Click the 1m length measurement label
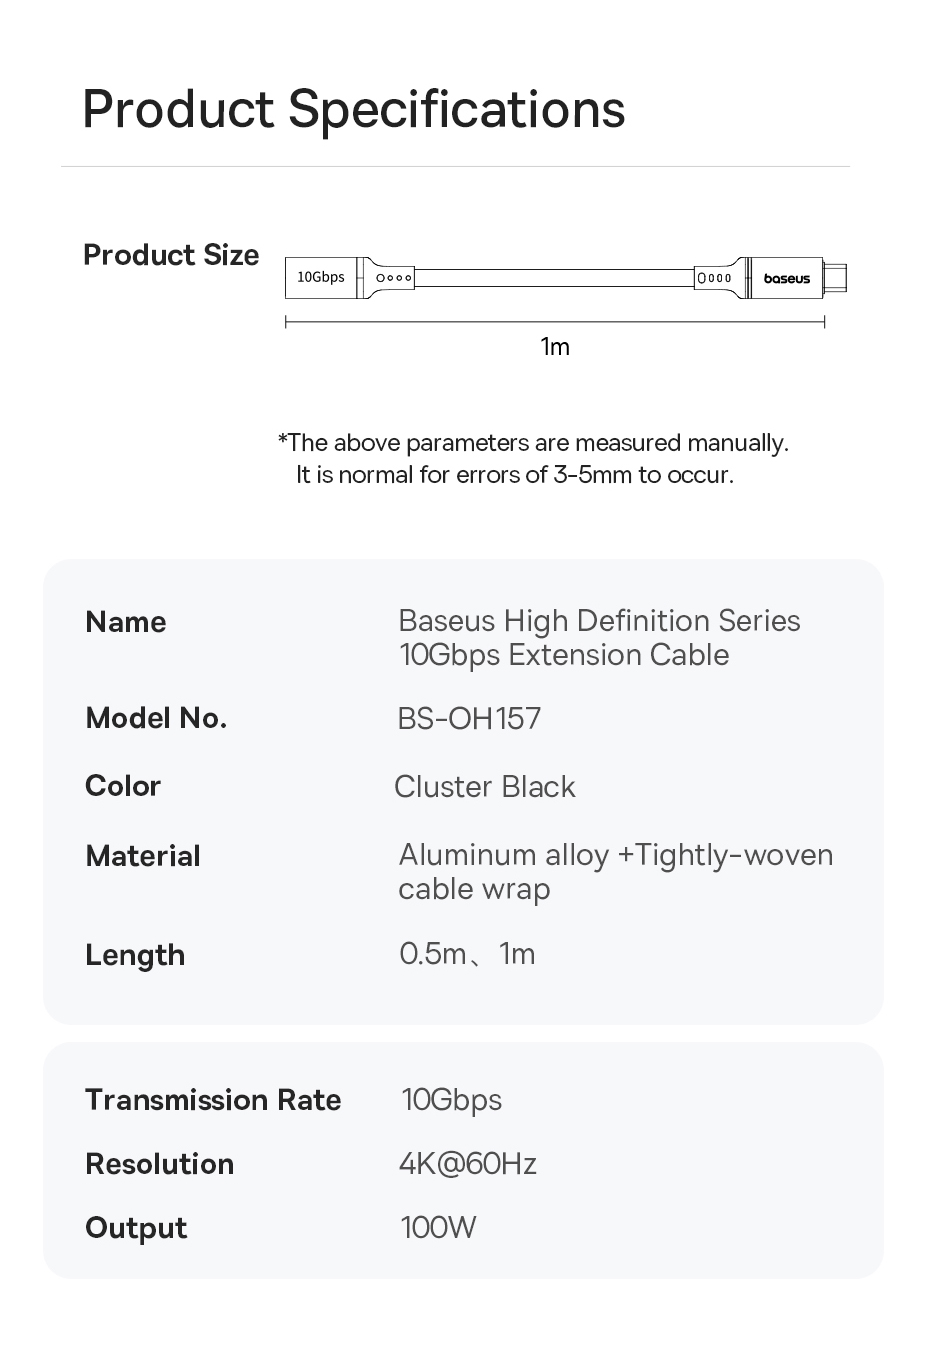 click(x=555, y=347)
